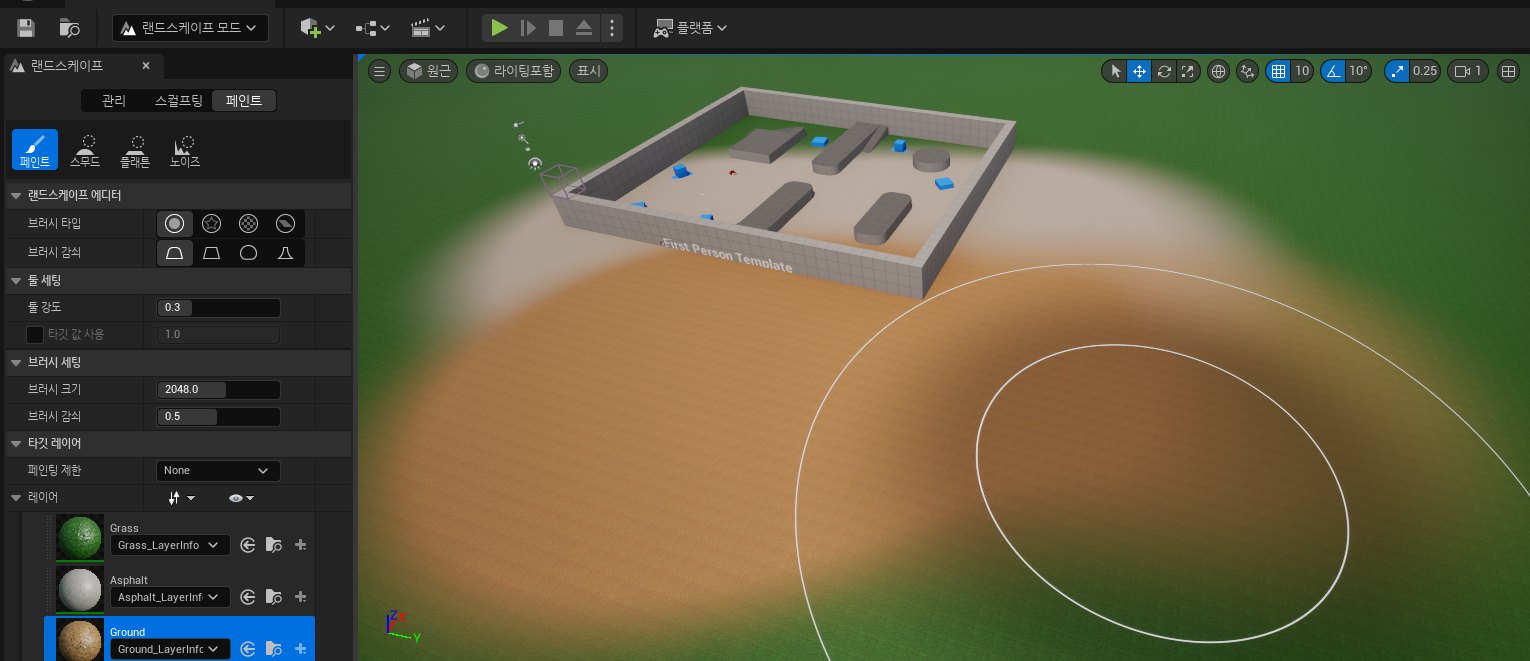Open the Perspective (원근) view menu

coord(428,71)
